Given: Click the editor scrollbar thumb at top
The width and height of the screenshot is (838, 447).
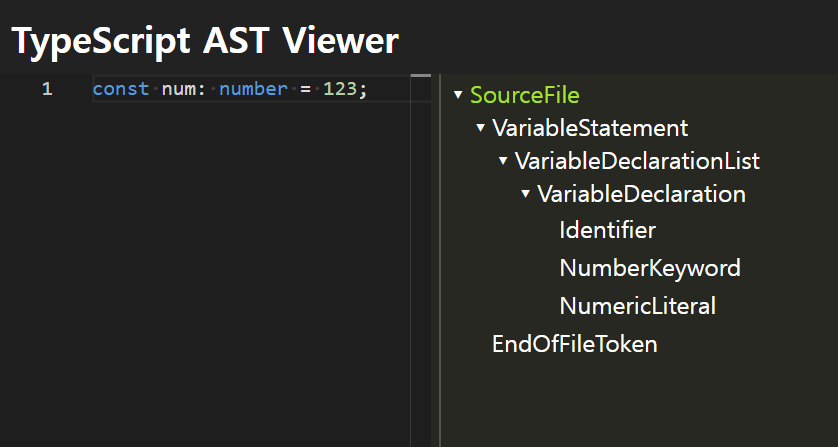Looking at the screenshot, I should click(421, 76).
